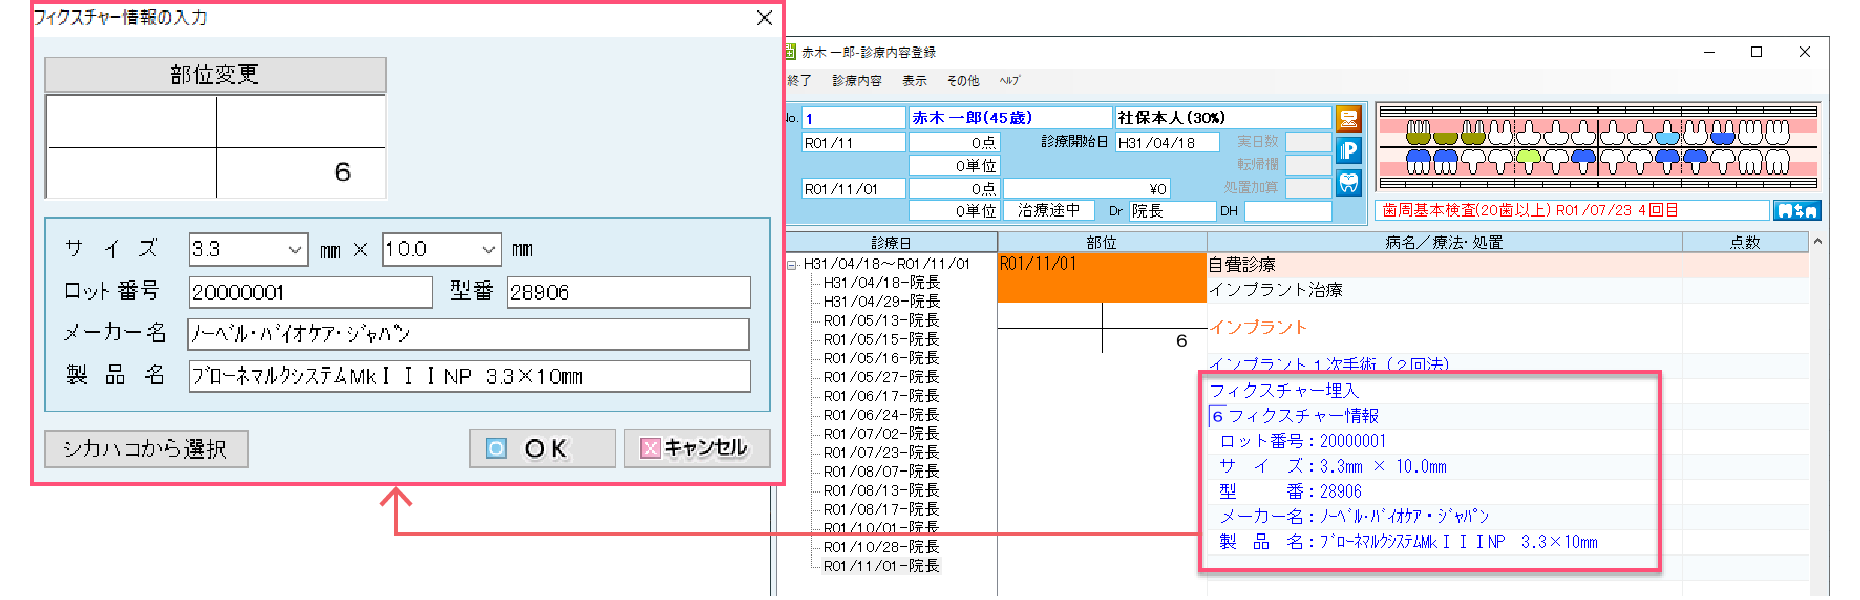Click the インプラント治療 row
The image size is (1860, 600).
pos(1508,290)
